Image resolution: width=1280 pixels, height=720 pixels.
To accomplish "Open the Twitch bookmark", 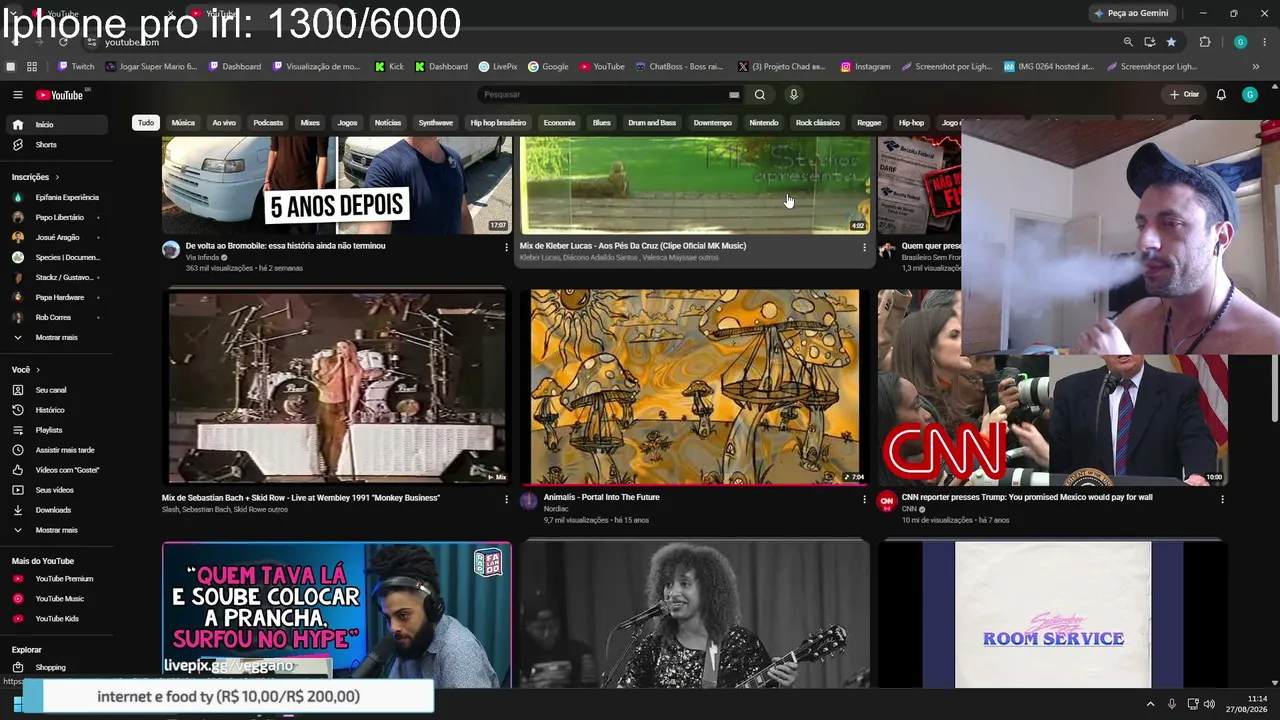I will [x=76, y=67].
